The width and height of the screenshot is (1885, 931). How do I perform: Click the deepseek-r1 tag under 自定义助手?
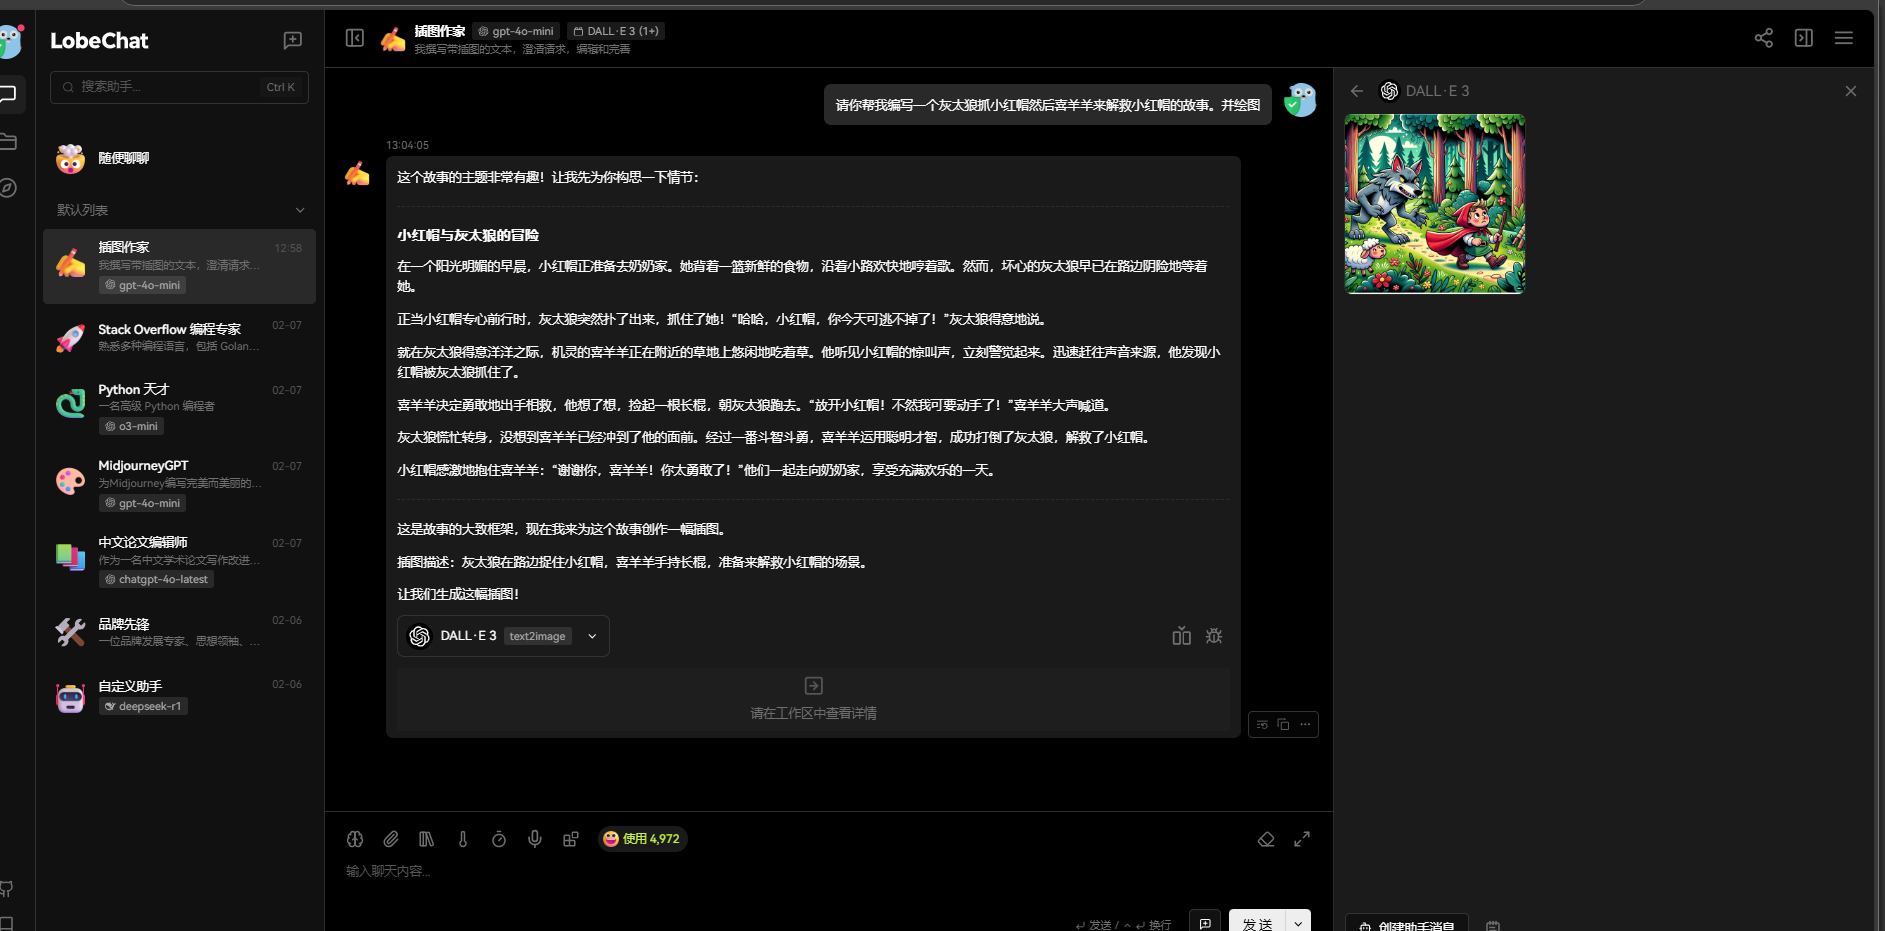pos(143,706)
